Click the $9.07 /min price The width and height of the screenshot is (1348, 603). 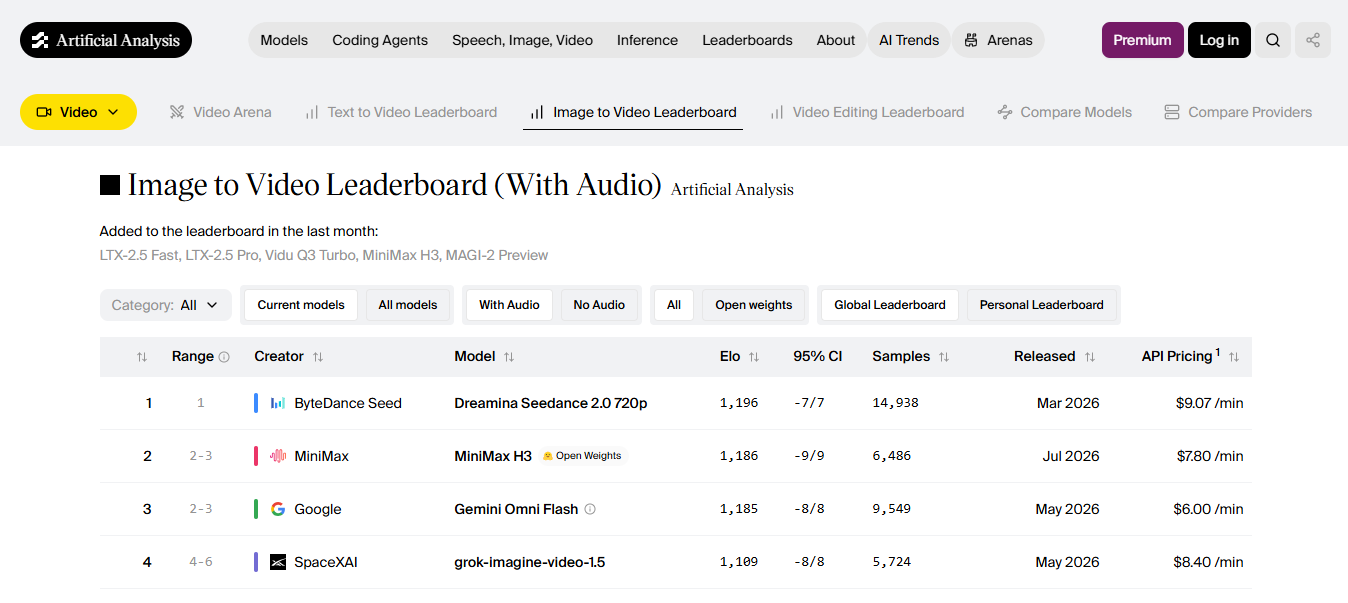pyautogui.click(x=1209, y=403)
